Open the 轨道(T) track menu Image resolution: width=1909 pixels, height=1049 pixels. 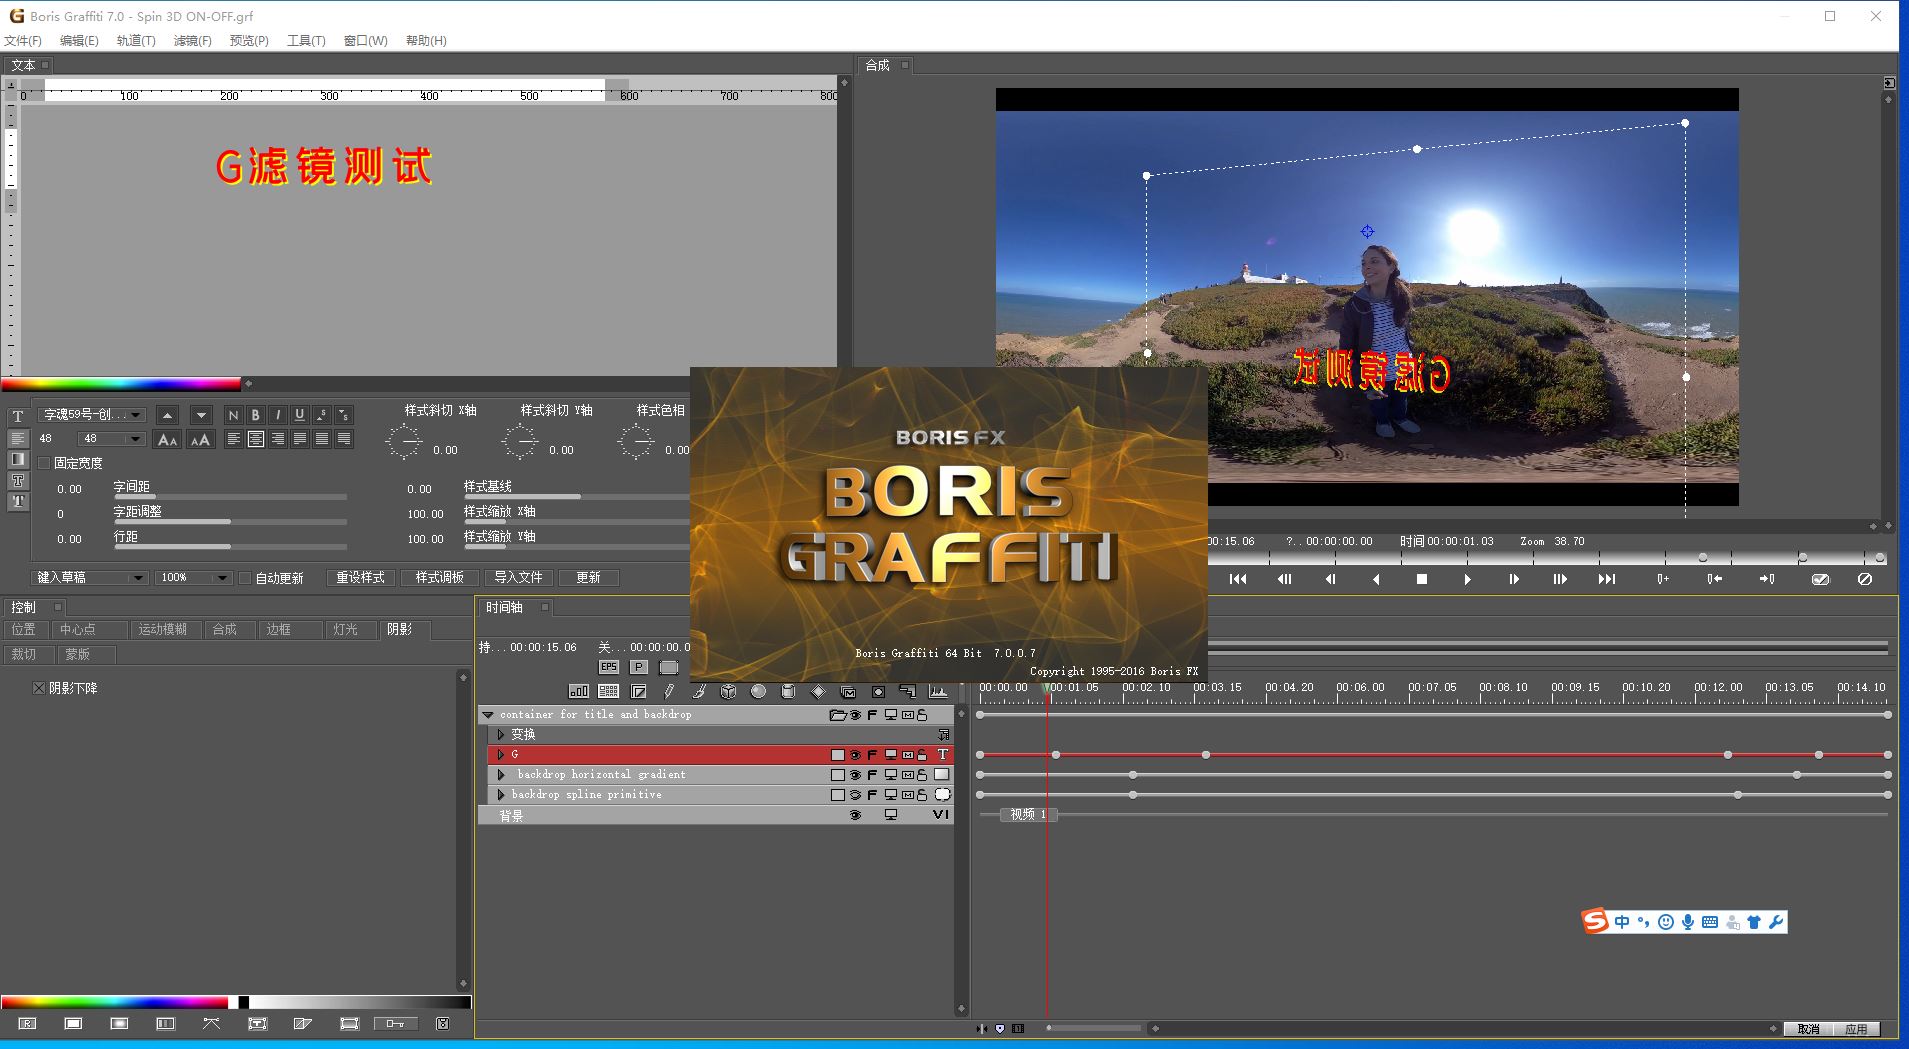(136, 41)
